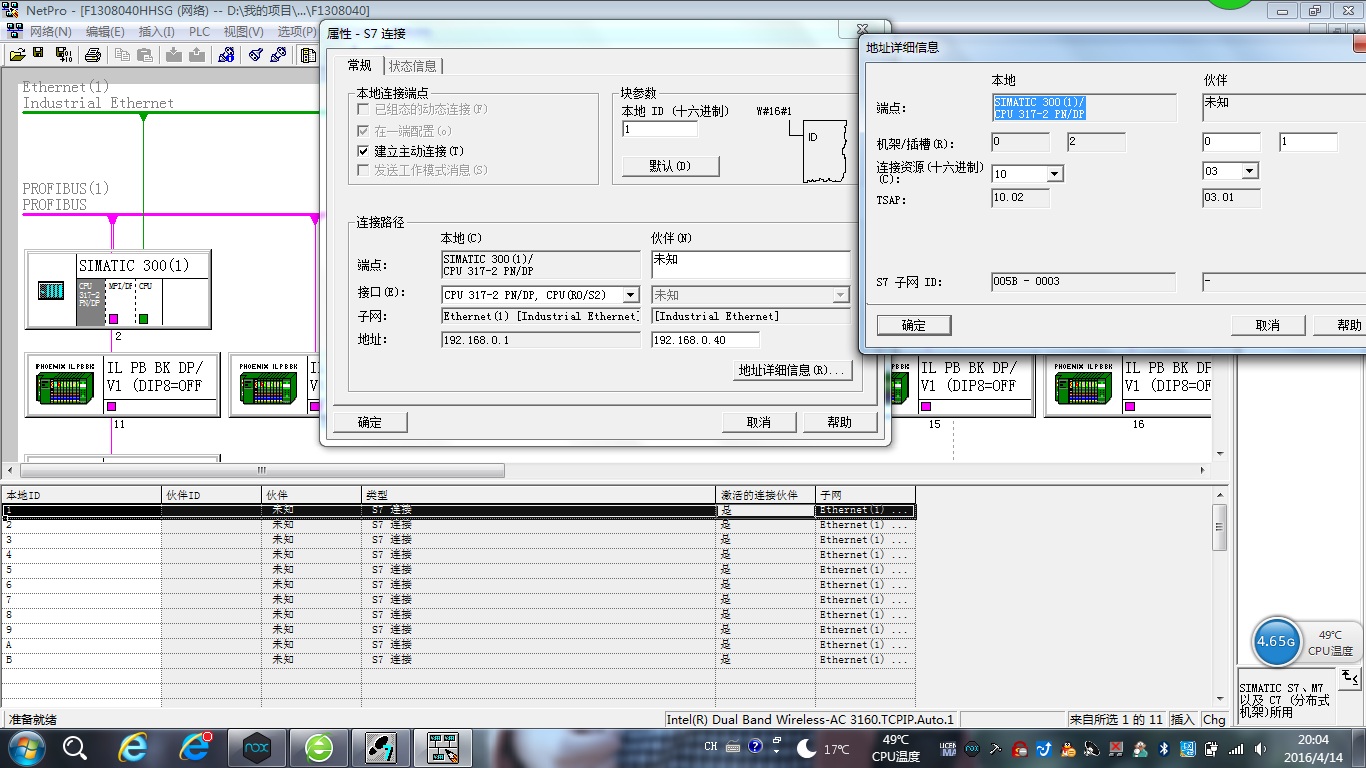Toggle the '发送工作模式消息' checkbox

(364, 170)
